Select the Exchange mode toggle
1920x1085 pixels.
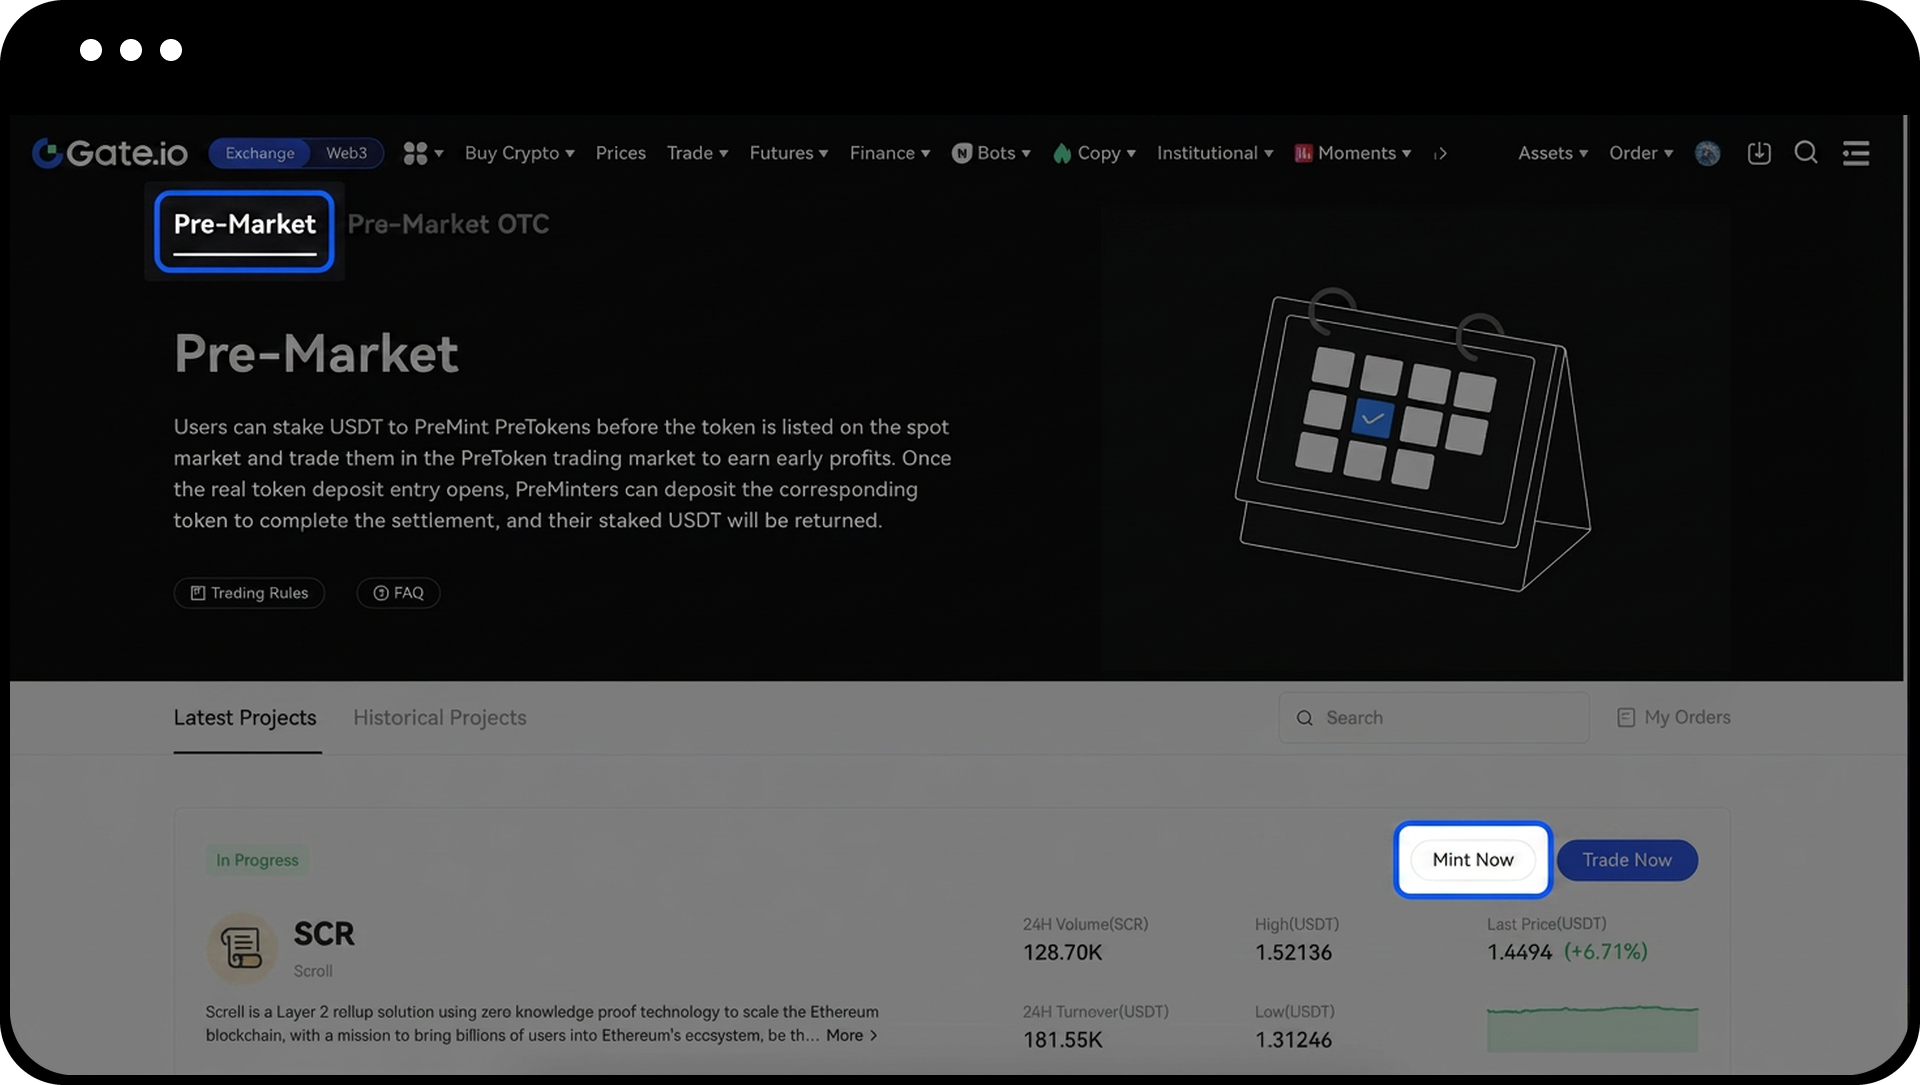[260, 153]
